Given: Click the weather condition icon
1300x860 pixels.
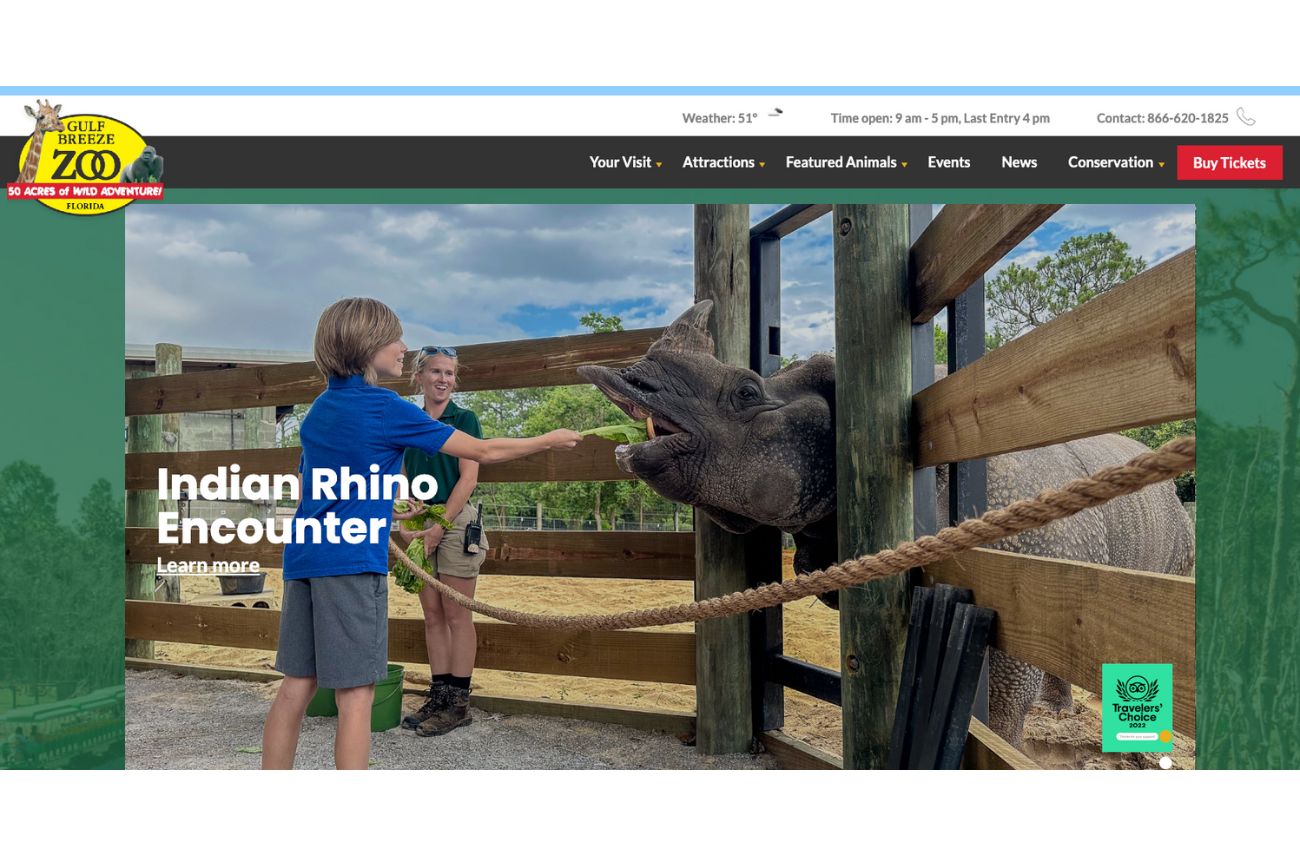Looking at the screenshot, I should (775, 113).
